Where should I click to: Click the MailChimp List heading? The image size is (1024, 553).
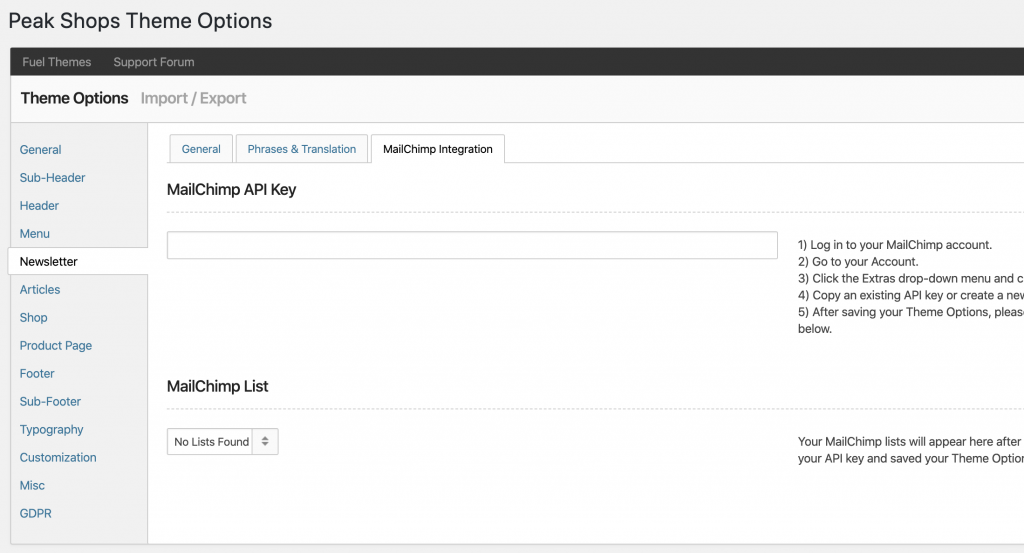tap(217, 387)
